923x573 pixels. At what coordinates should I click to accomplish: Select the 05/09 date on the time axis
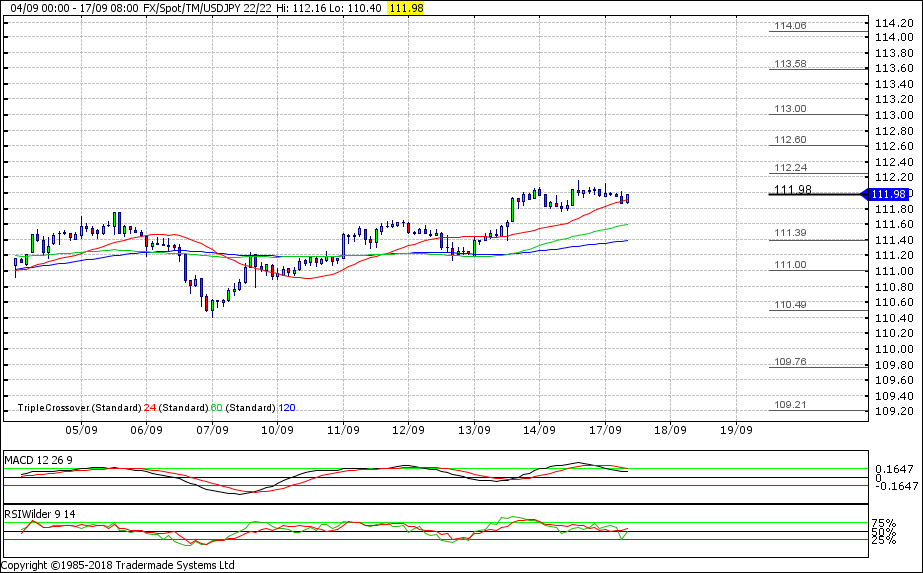(81, 431)
